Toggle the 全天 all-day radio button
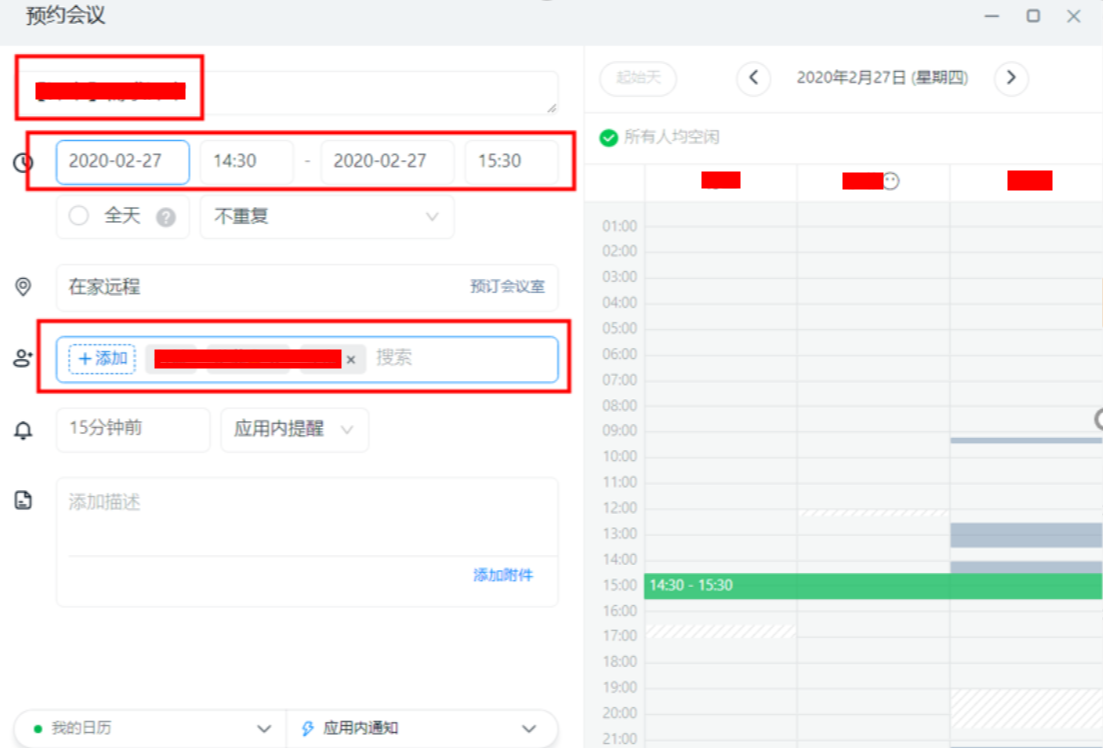 coord(79,215)
